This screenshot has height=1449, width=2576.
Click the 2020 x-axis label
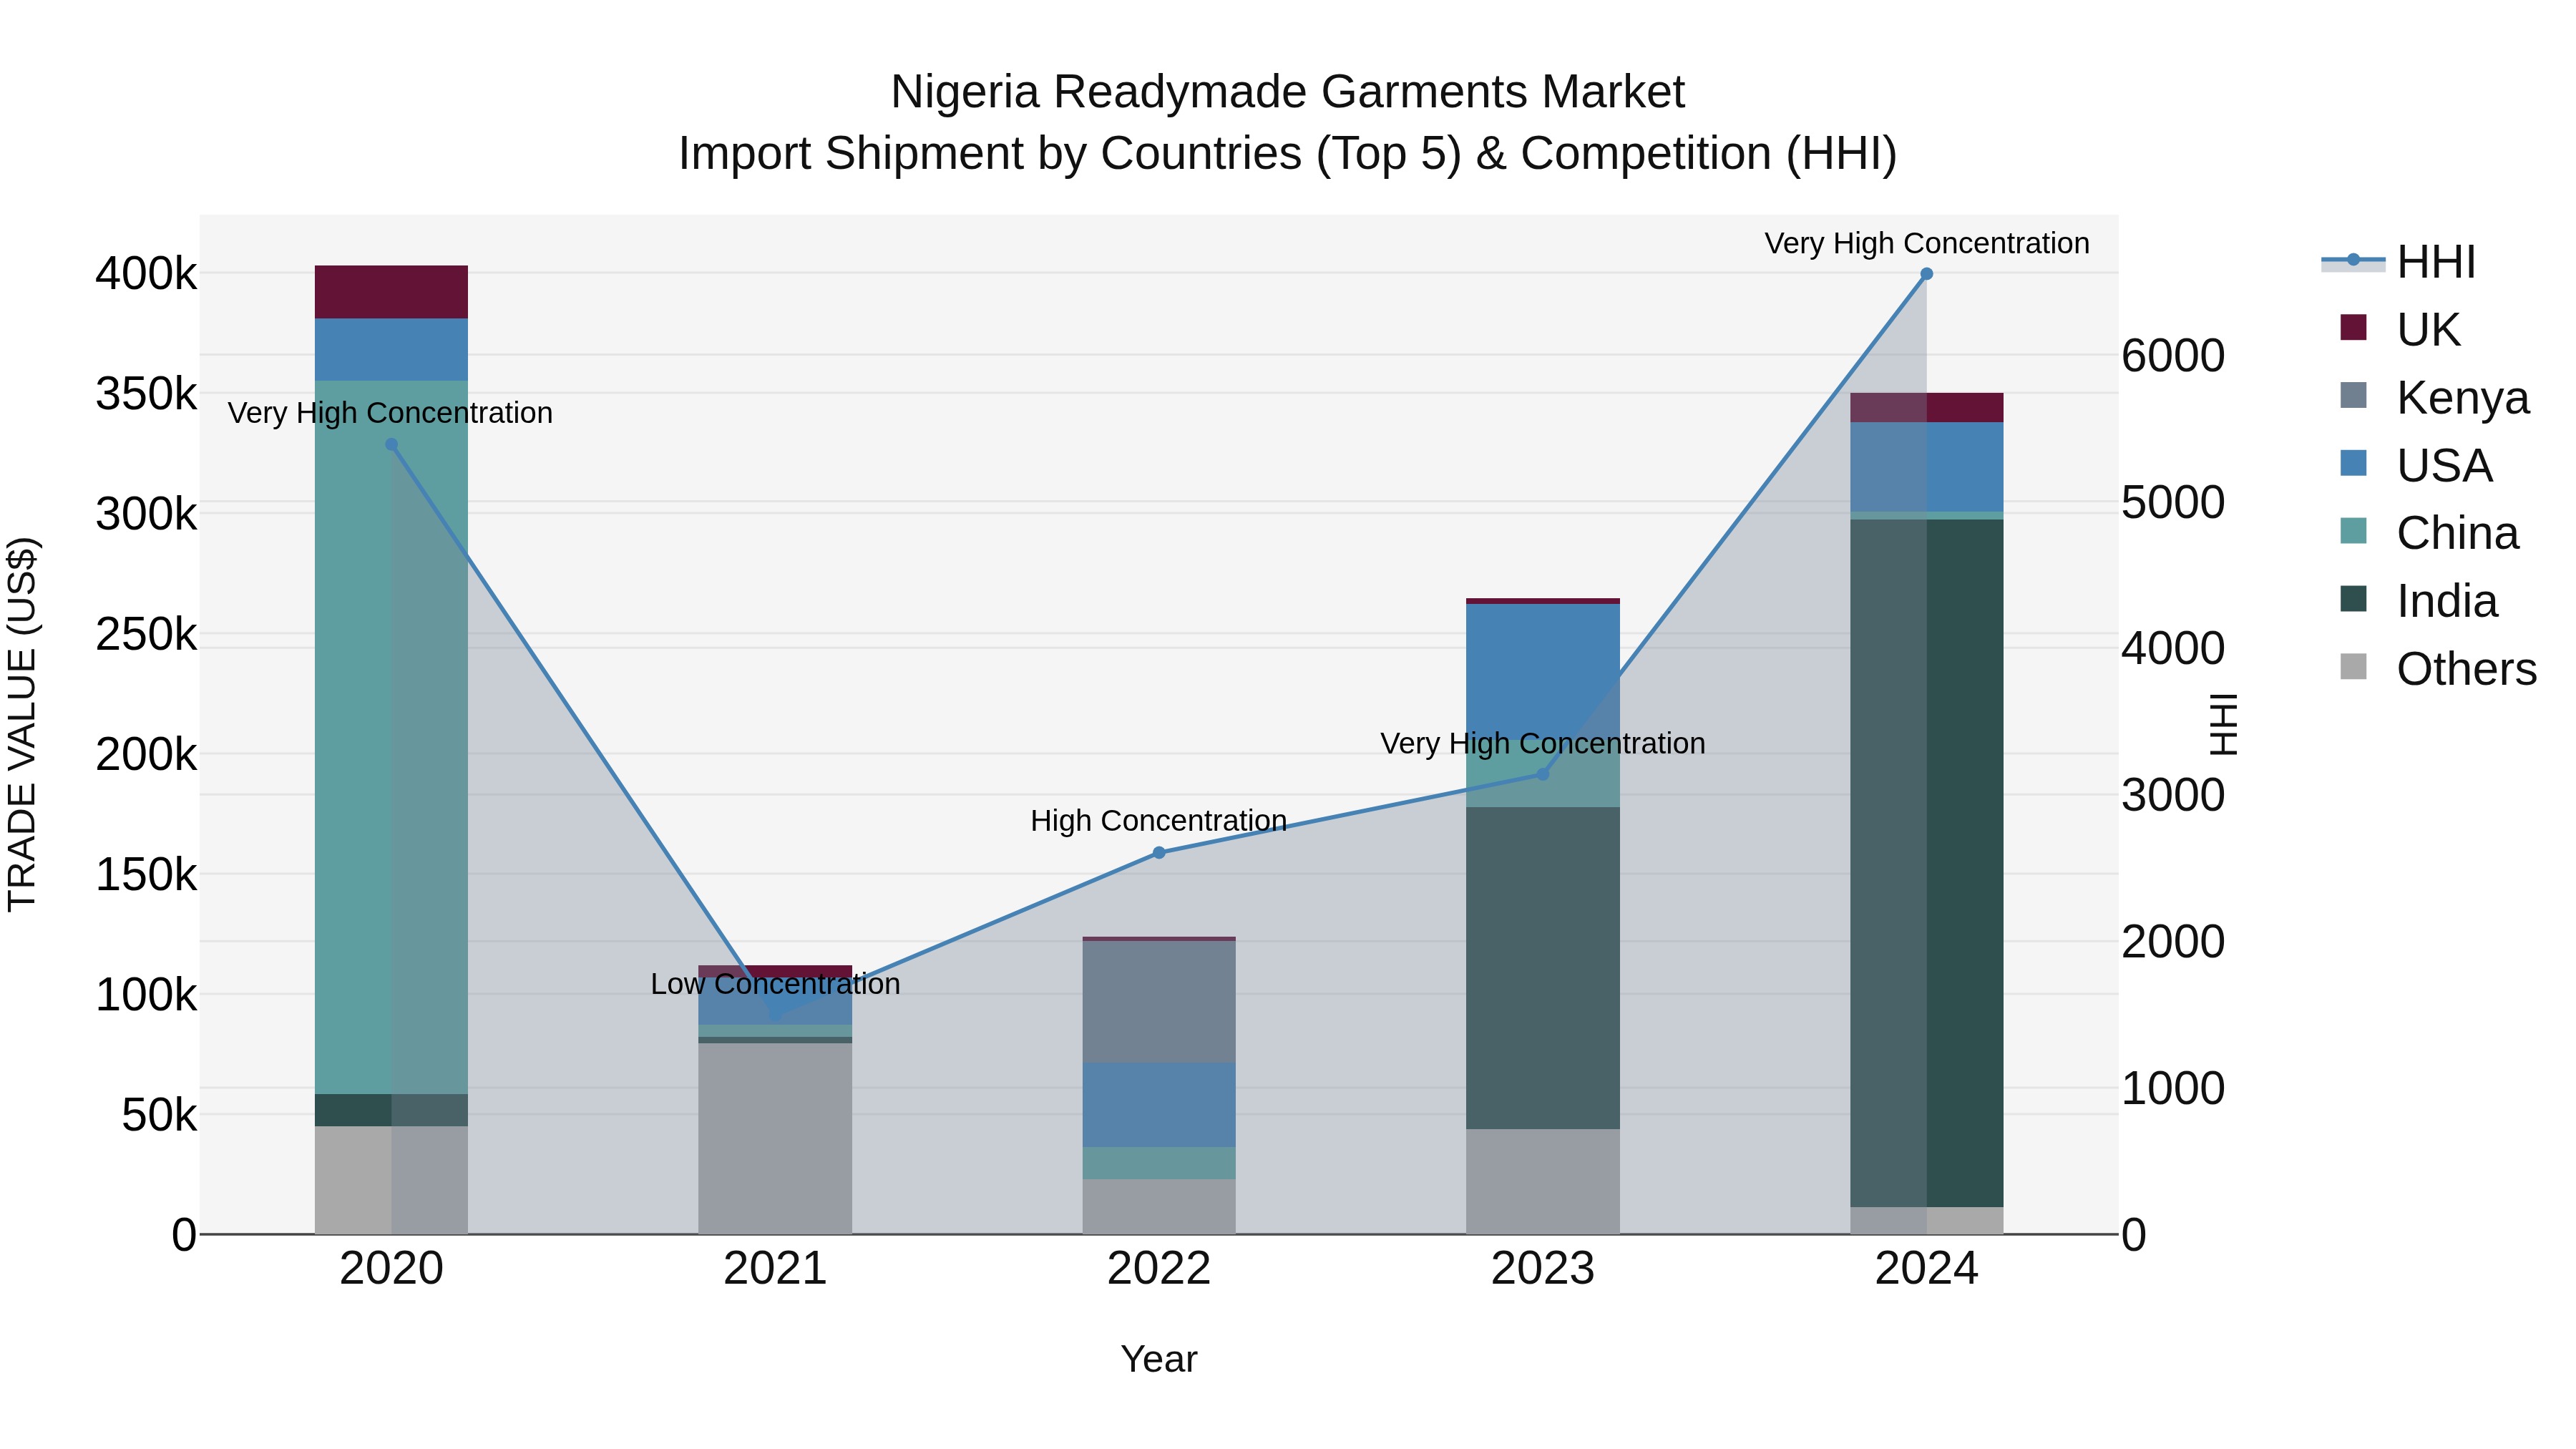tap(391, 1269)
